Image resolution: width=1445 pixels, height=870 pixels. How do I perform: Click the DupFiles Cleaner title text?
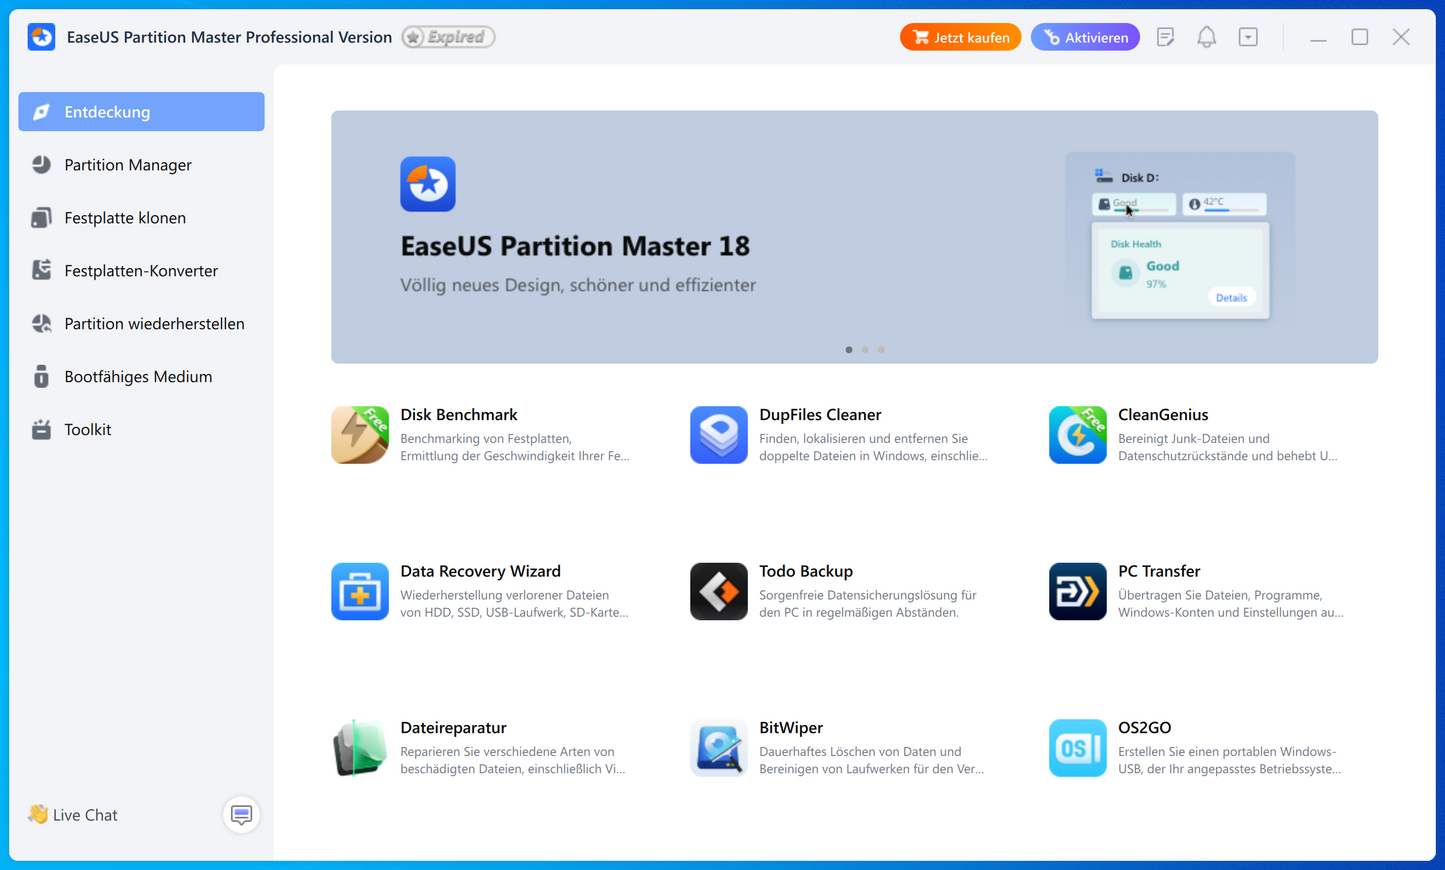tap(820, 415)
